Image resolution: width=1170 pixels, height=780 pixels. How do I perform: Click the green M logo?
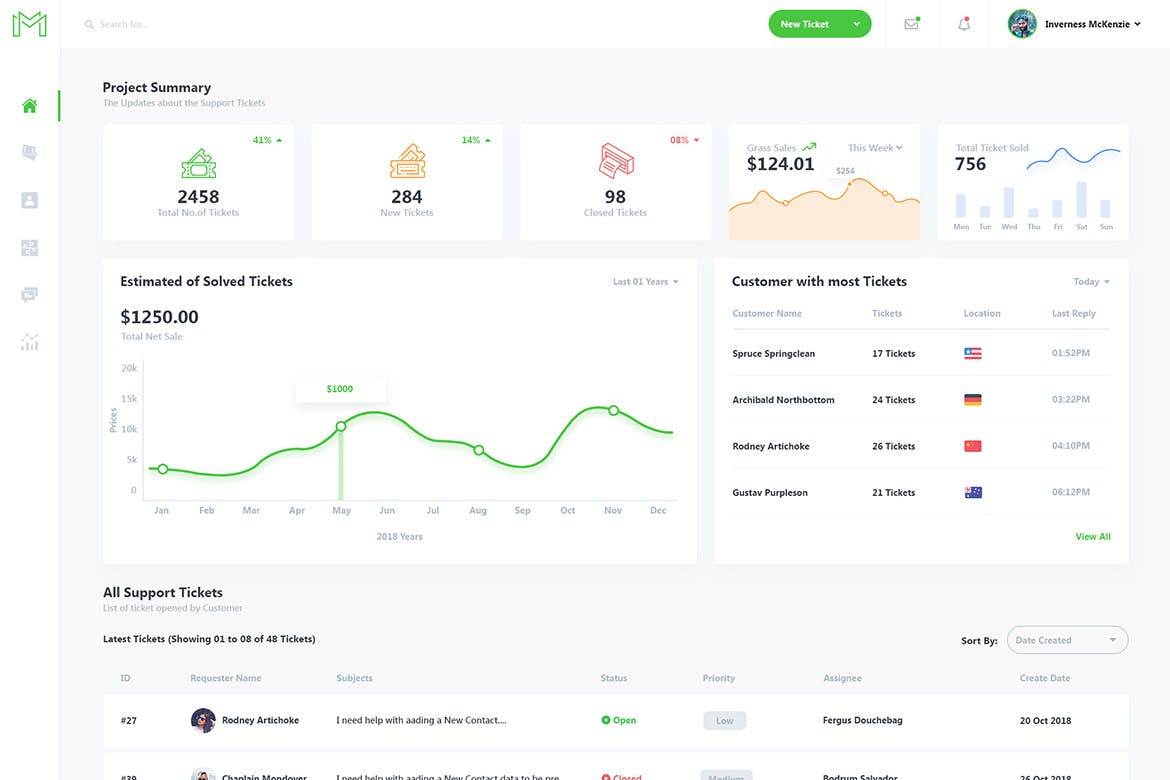pyautogui.click(x=29, y=24)
